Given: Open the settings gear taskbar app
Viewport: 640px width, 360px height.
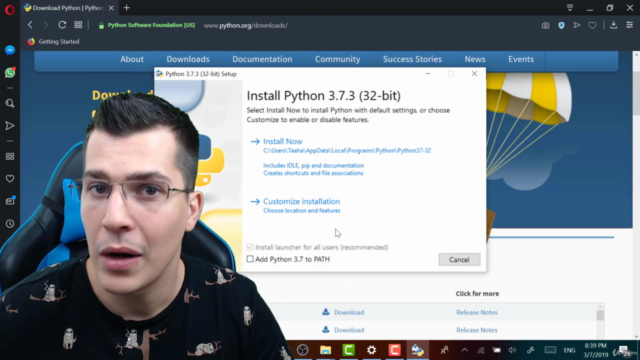Looking at the screenshot, I should coord(371,350).
